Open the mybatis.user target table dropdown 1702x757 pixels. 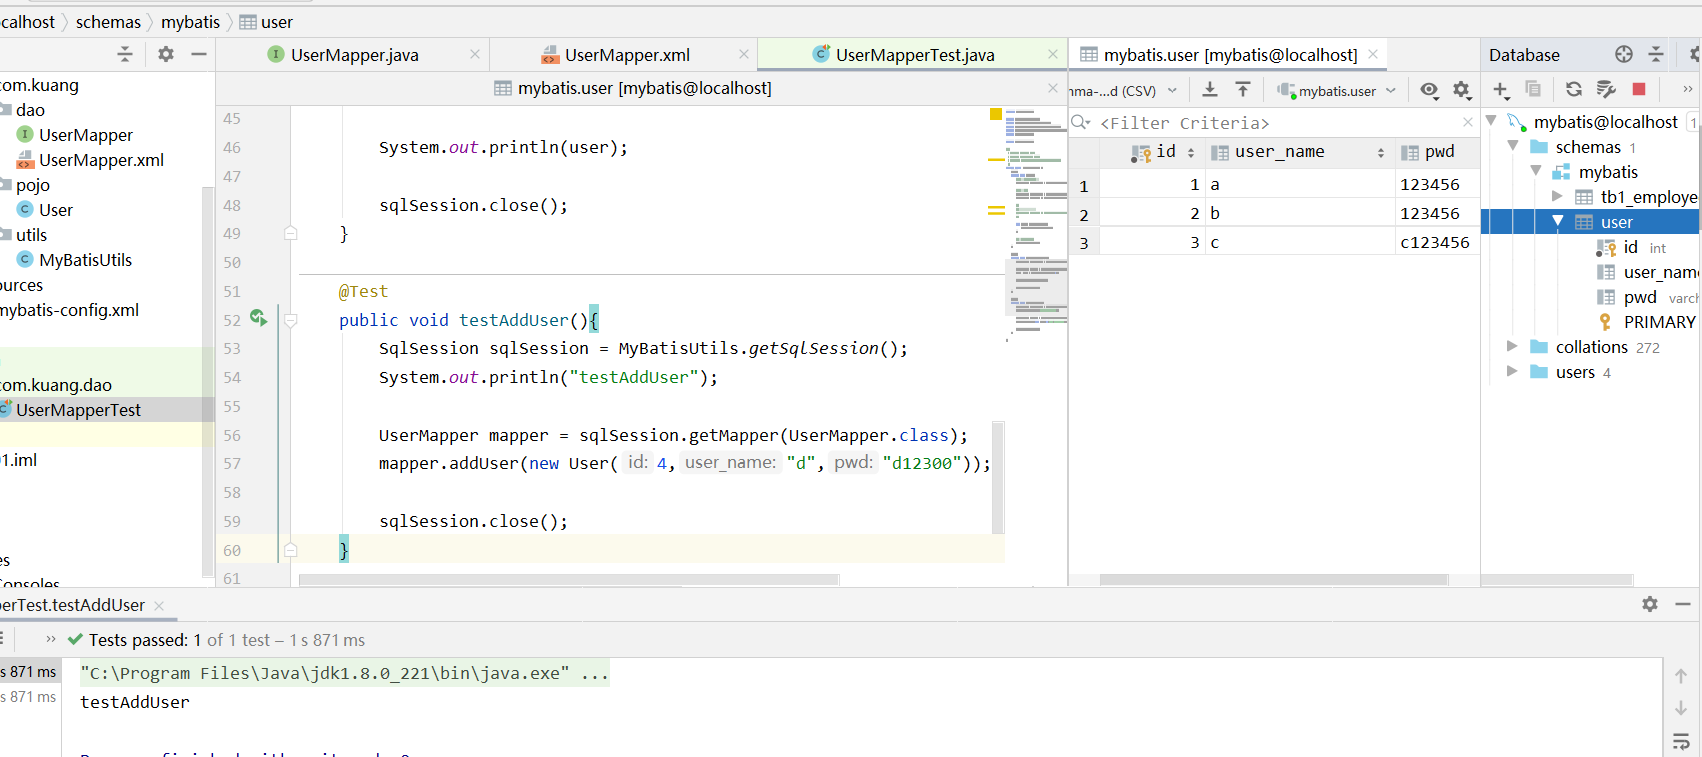[1337, 91]
